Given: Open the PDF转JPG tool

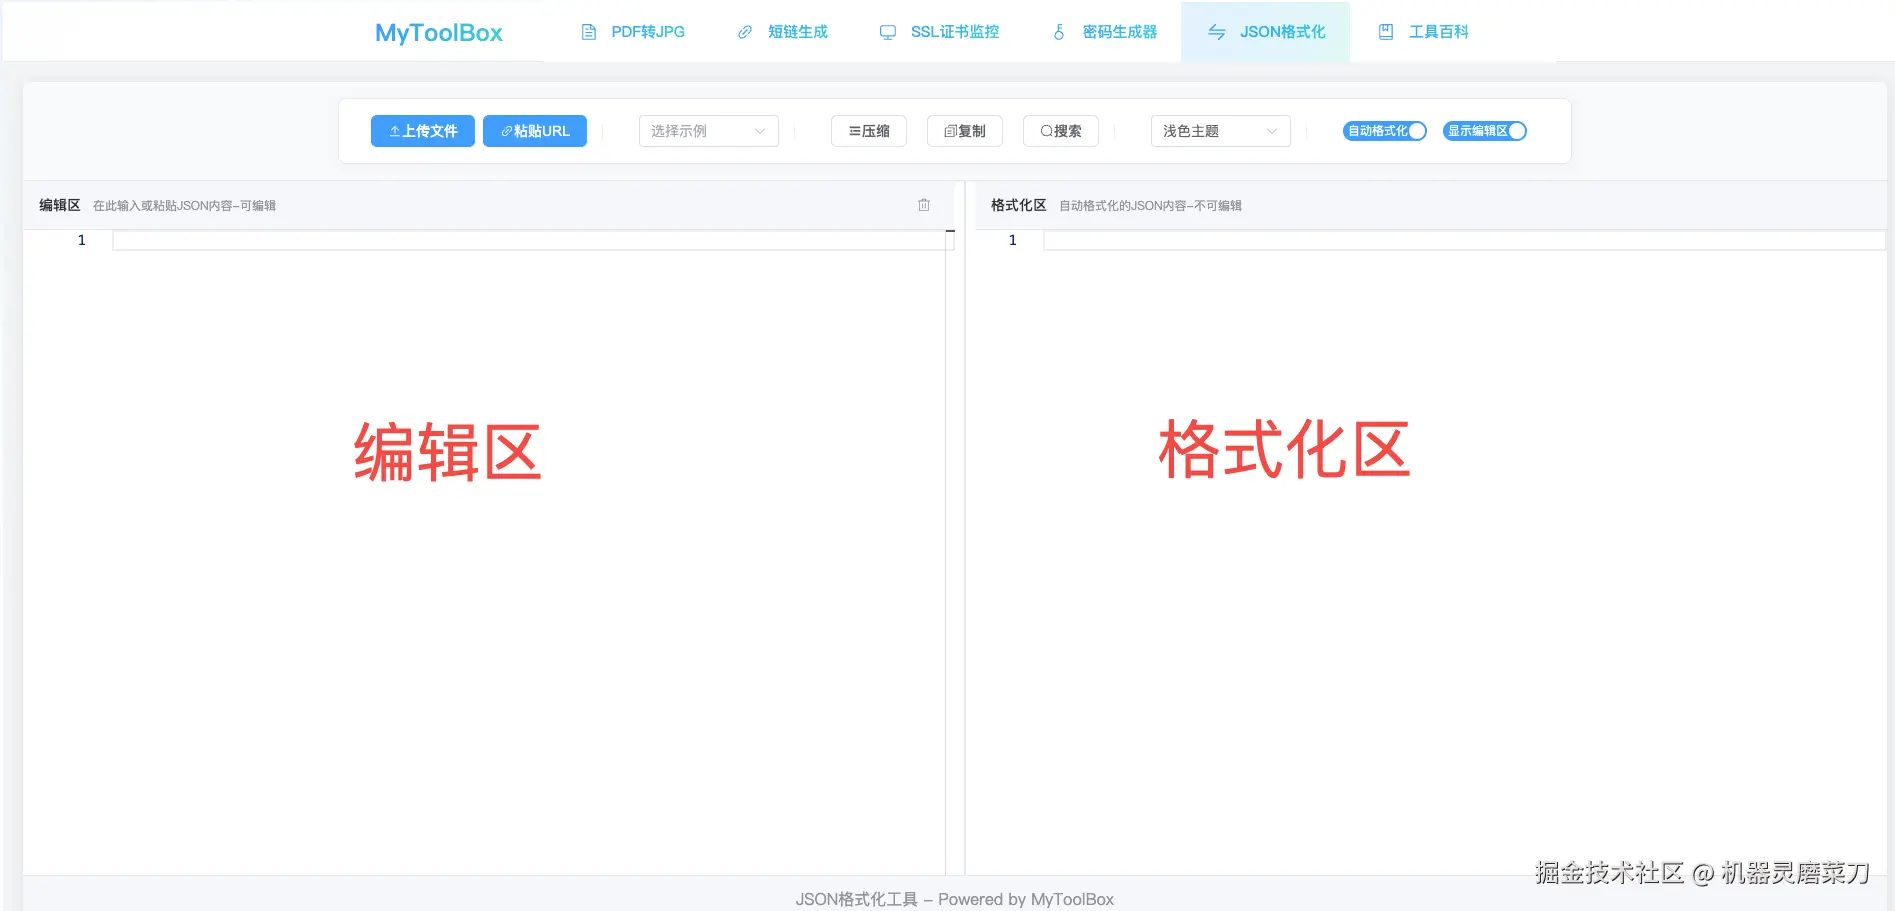Looking at the screenshot, I should [x=633, y=32].
